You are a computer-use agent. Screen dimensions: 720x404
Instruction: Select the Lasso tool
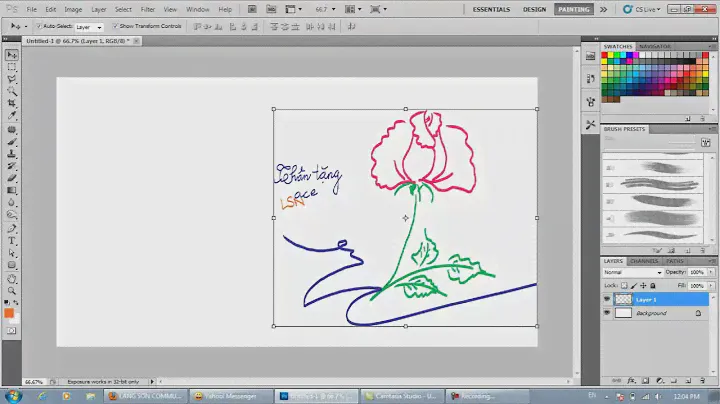click(x=11, y=79)
